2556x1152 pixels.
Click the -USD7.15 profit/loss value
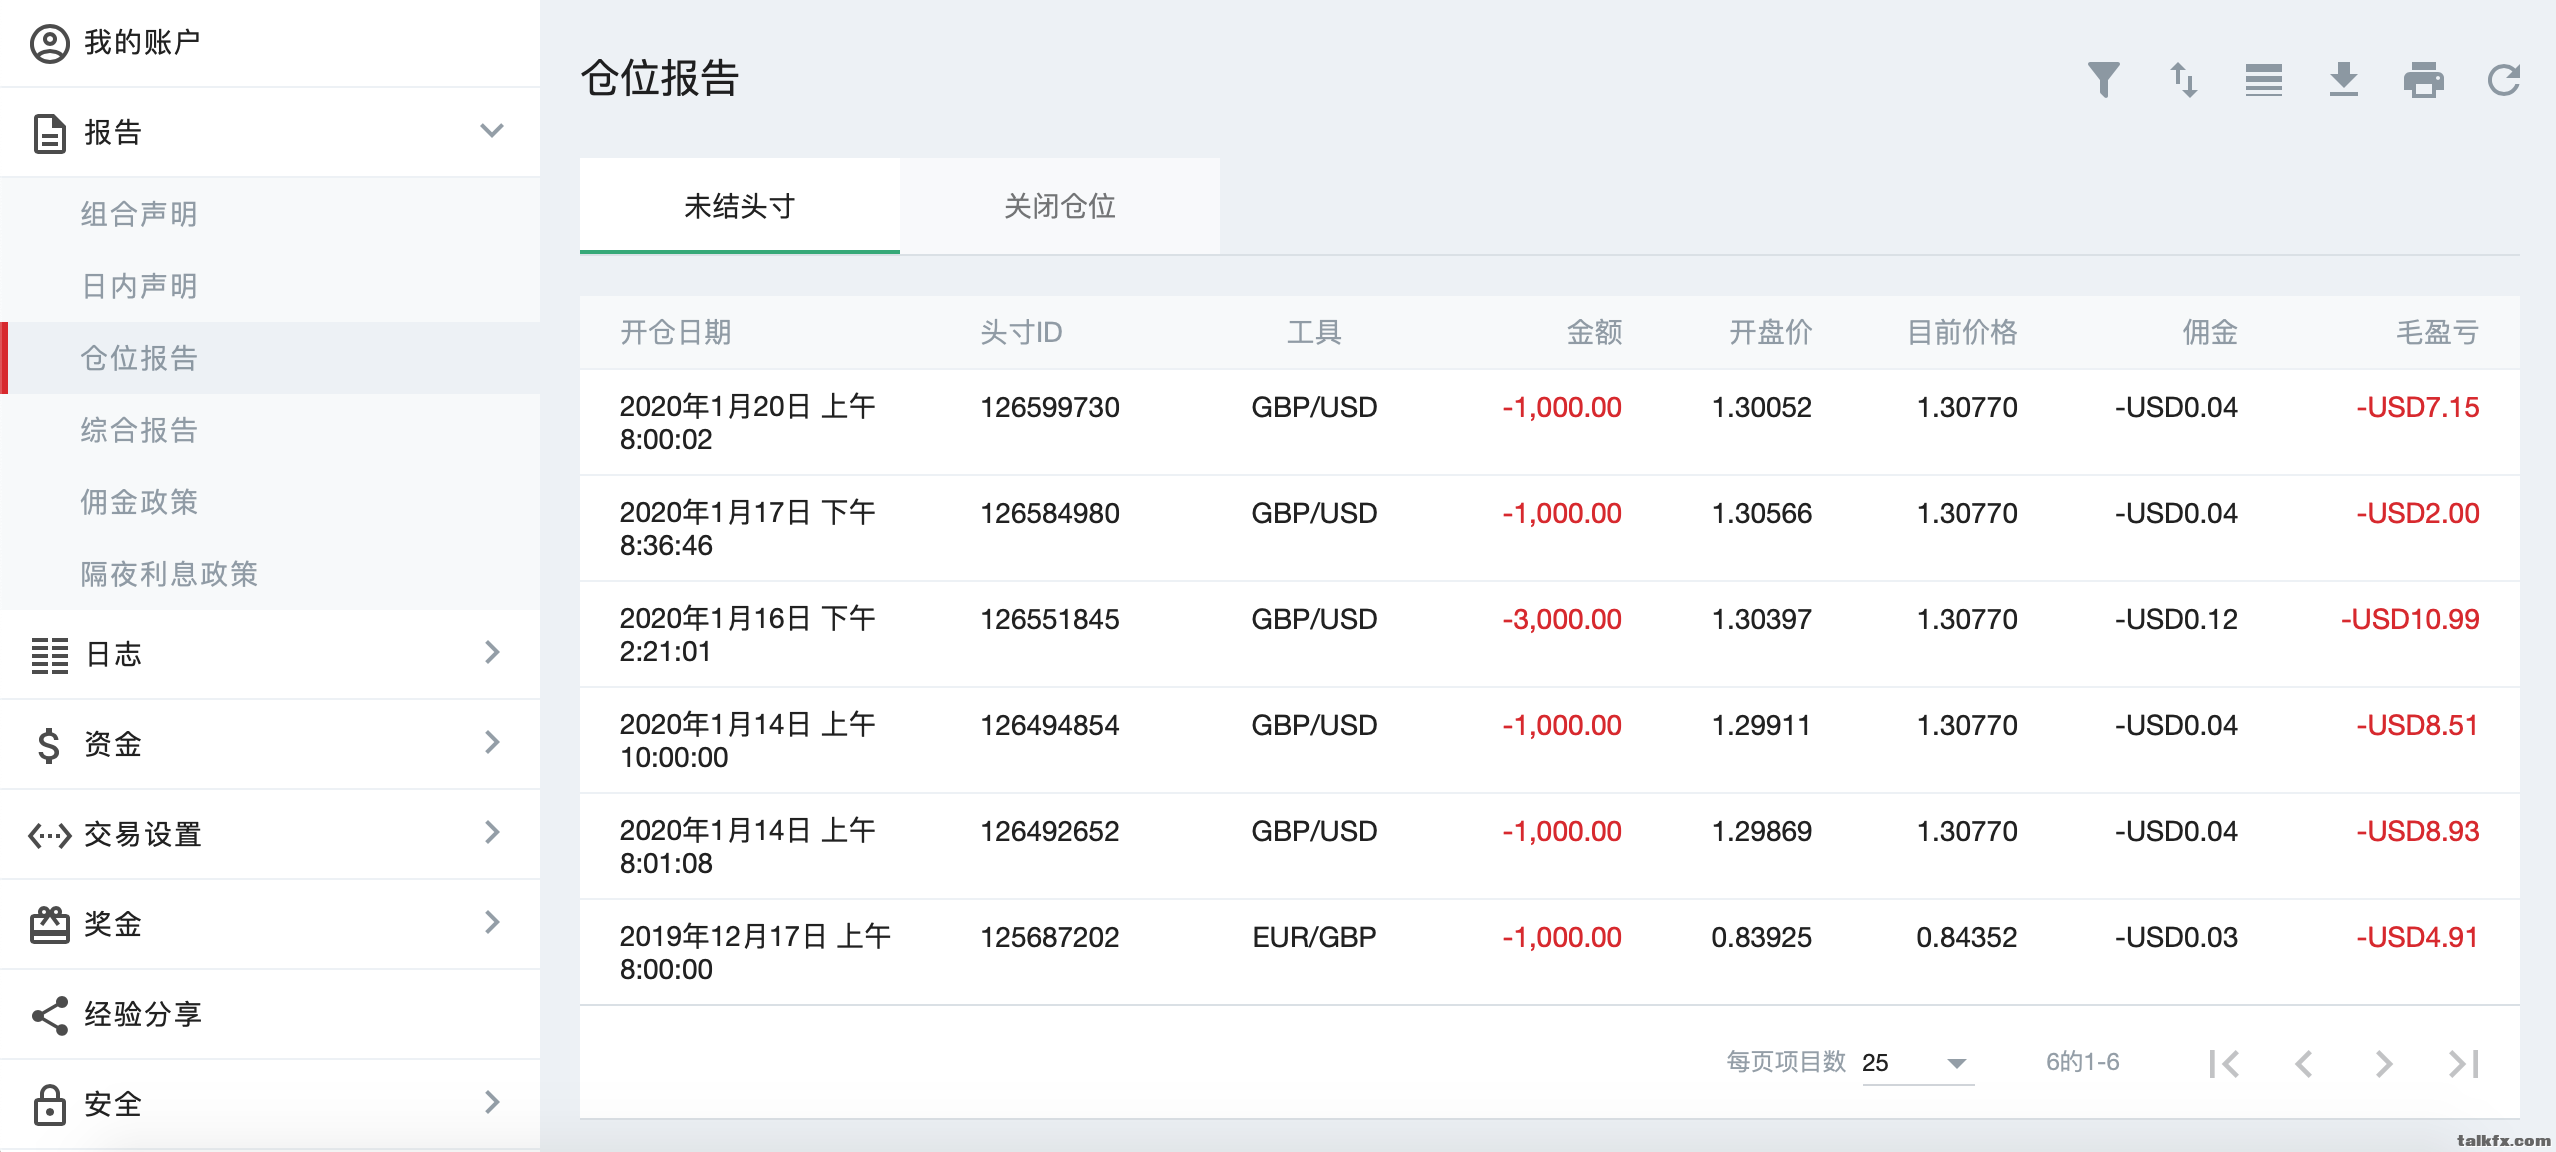coord(2417,408)
